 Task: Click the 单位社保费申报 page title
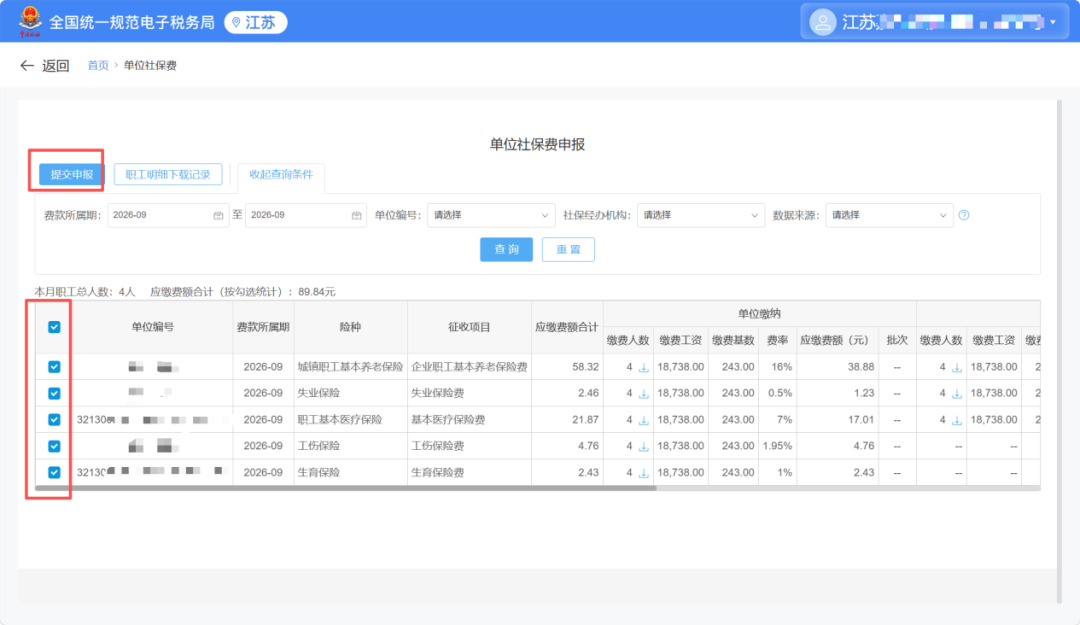[x=537, y=145]
